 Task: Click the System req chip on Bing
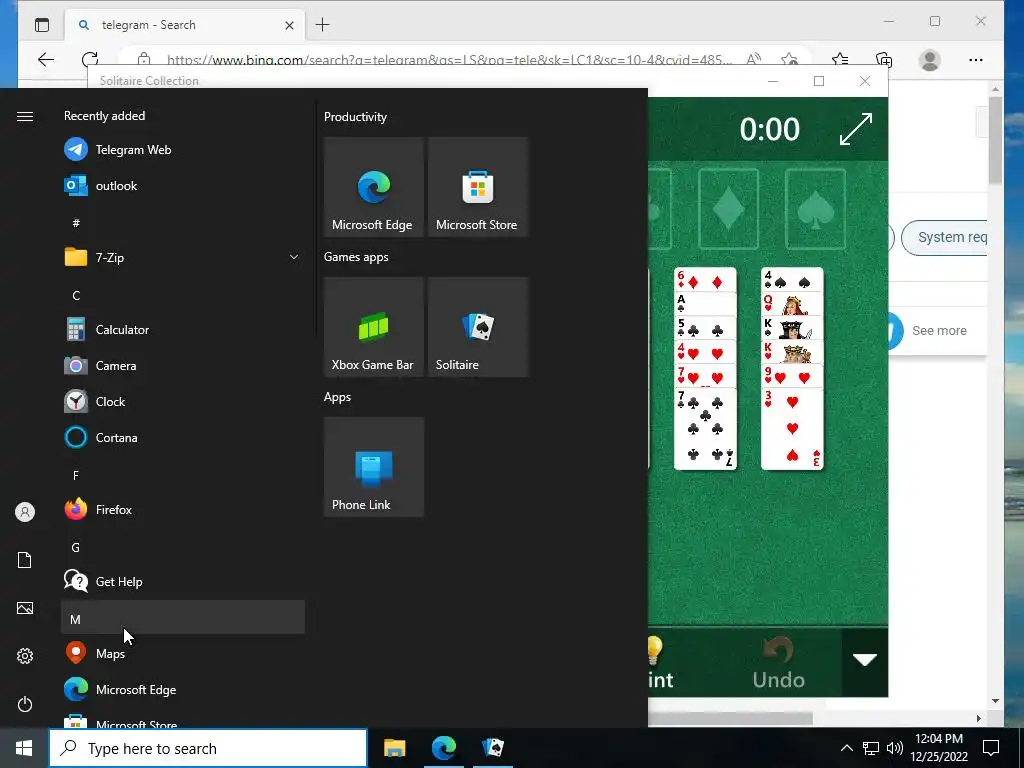pyautogui.click(x=944, y=238)
